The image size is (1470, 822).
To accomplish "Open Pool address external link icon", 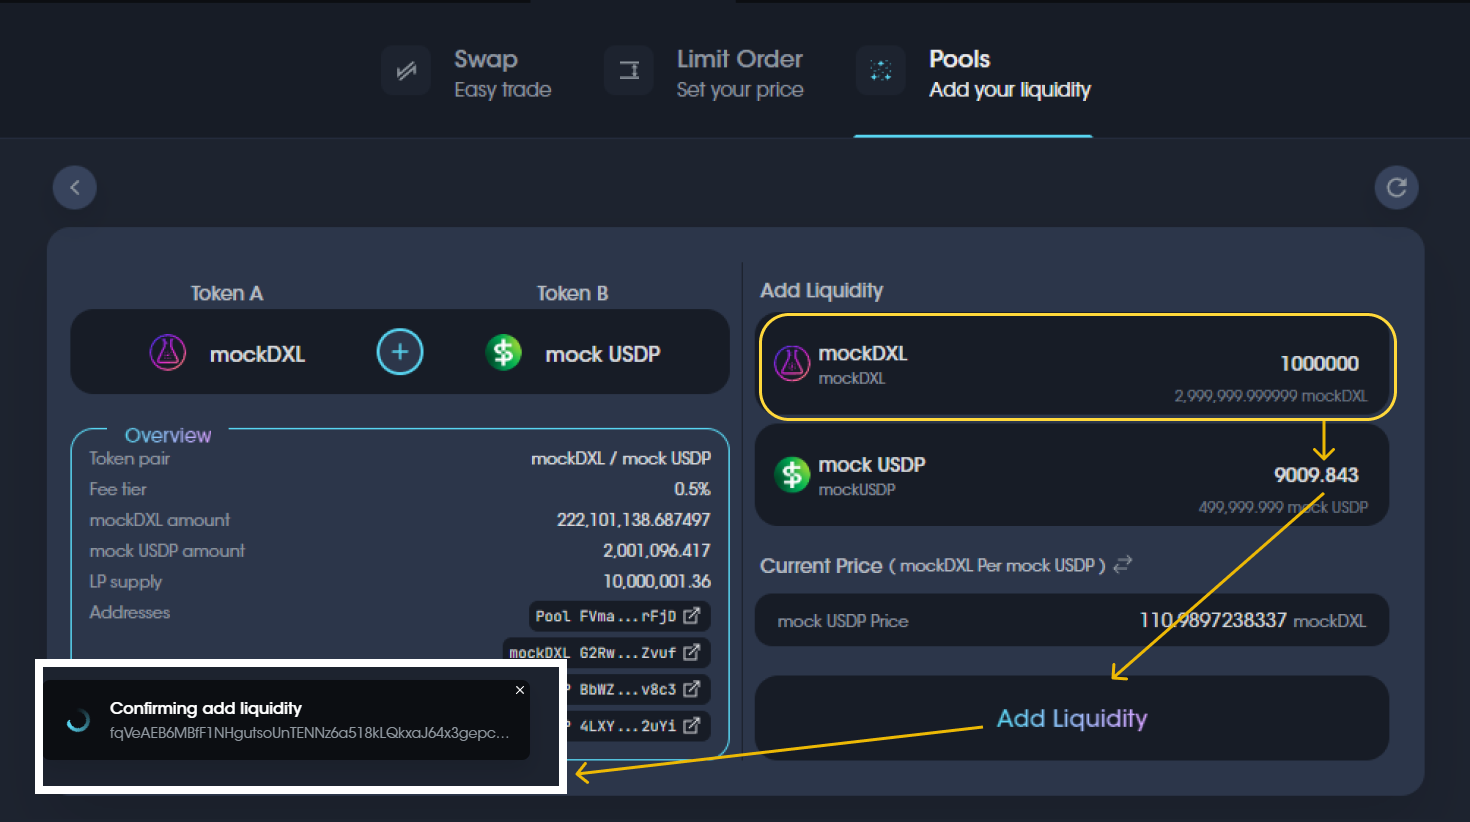I will click(x=691, y=616).
